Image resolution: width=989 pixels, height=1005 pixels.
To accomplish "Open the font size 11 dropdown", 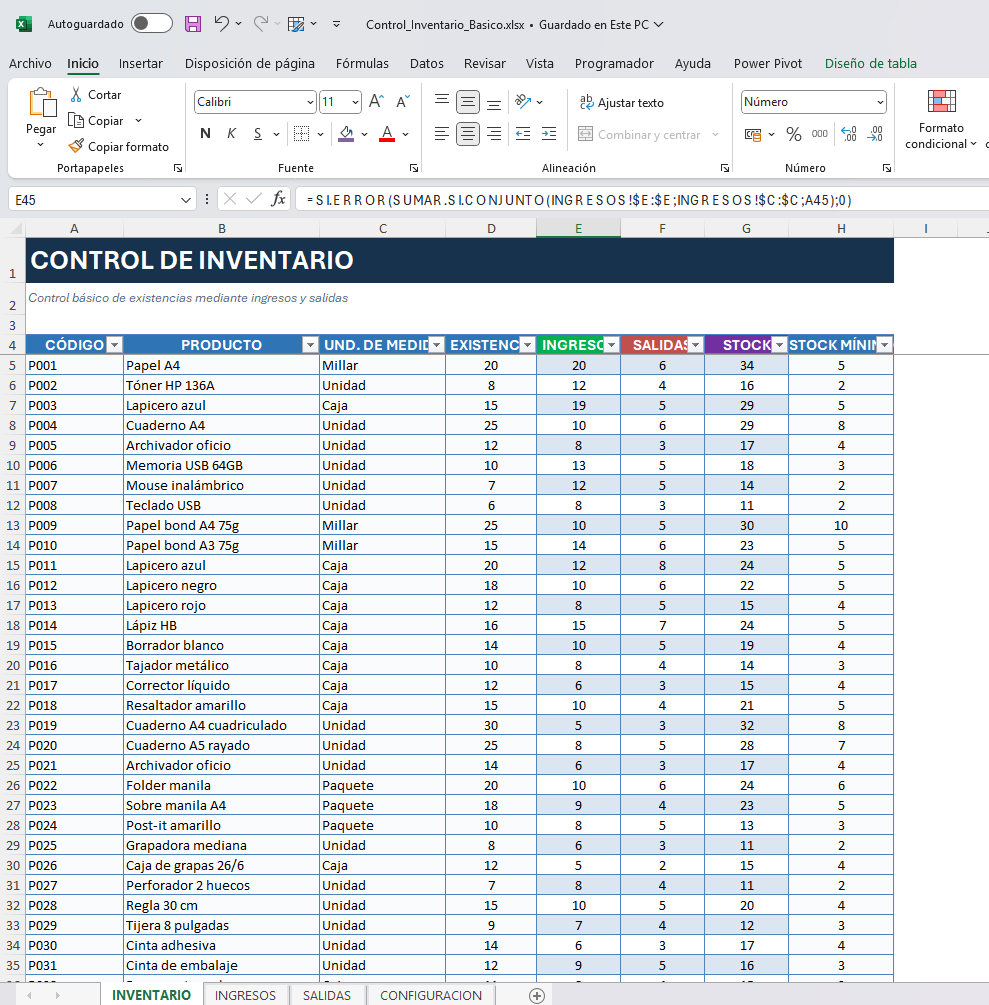I will [x=355, y=102].
